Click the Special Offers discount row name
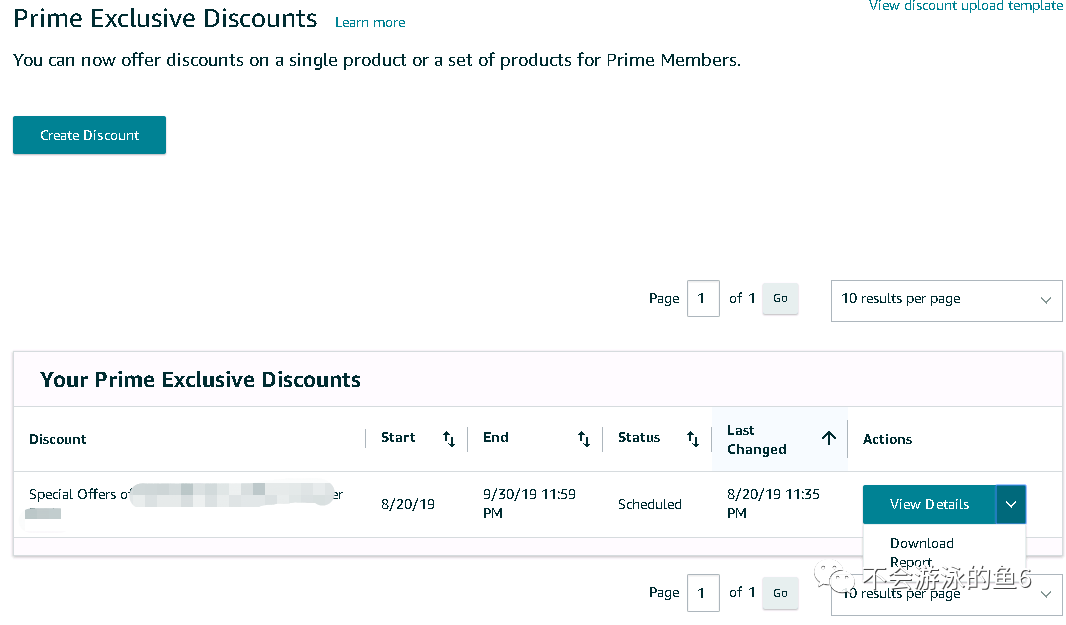The width and height of the screenshot is (1066, 625). pyautogui.click(x=76, y=494)
